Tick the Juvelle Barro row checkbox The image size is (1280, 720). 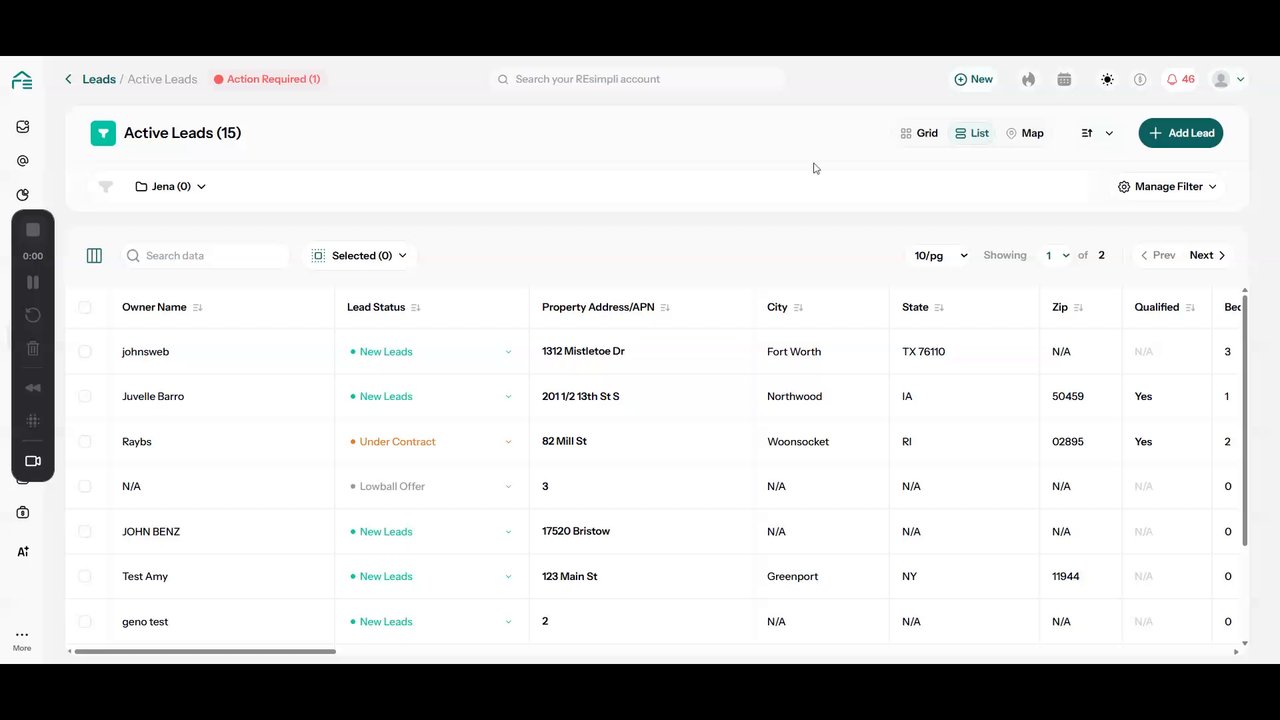click(x=85, y=397)
